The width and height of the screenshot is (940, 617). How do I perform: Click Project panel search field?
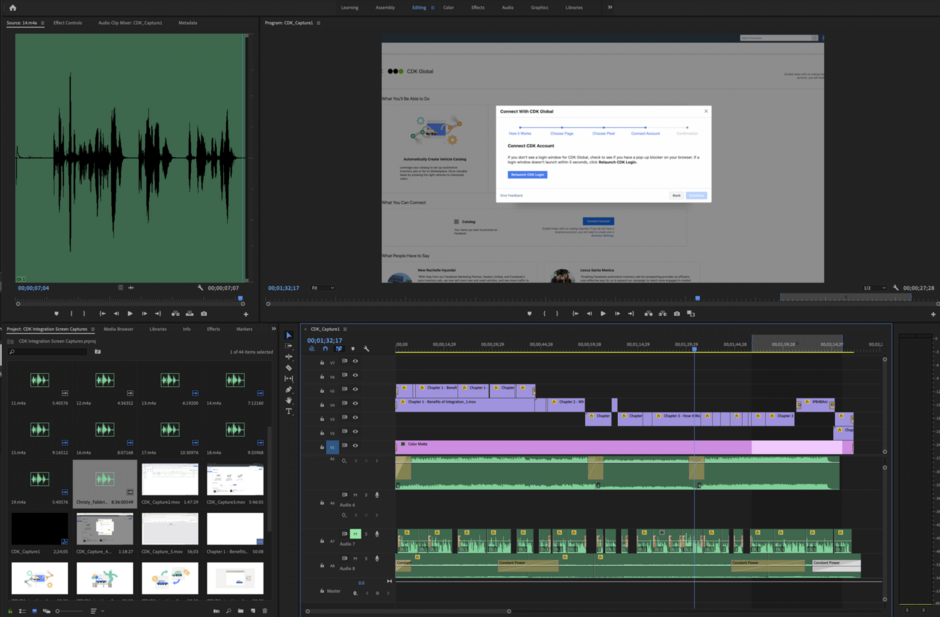(48, 351)
